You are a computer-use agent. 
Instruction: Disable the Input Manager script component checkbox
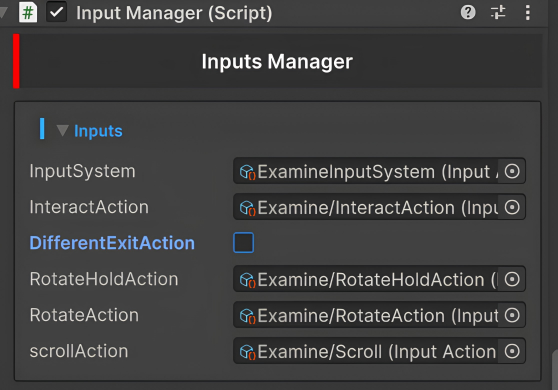[57, 13]
